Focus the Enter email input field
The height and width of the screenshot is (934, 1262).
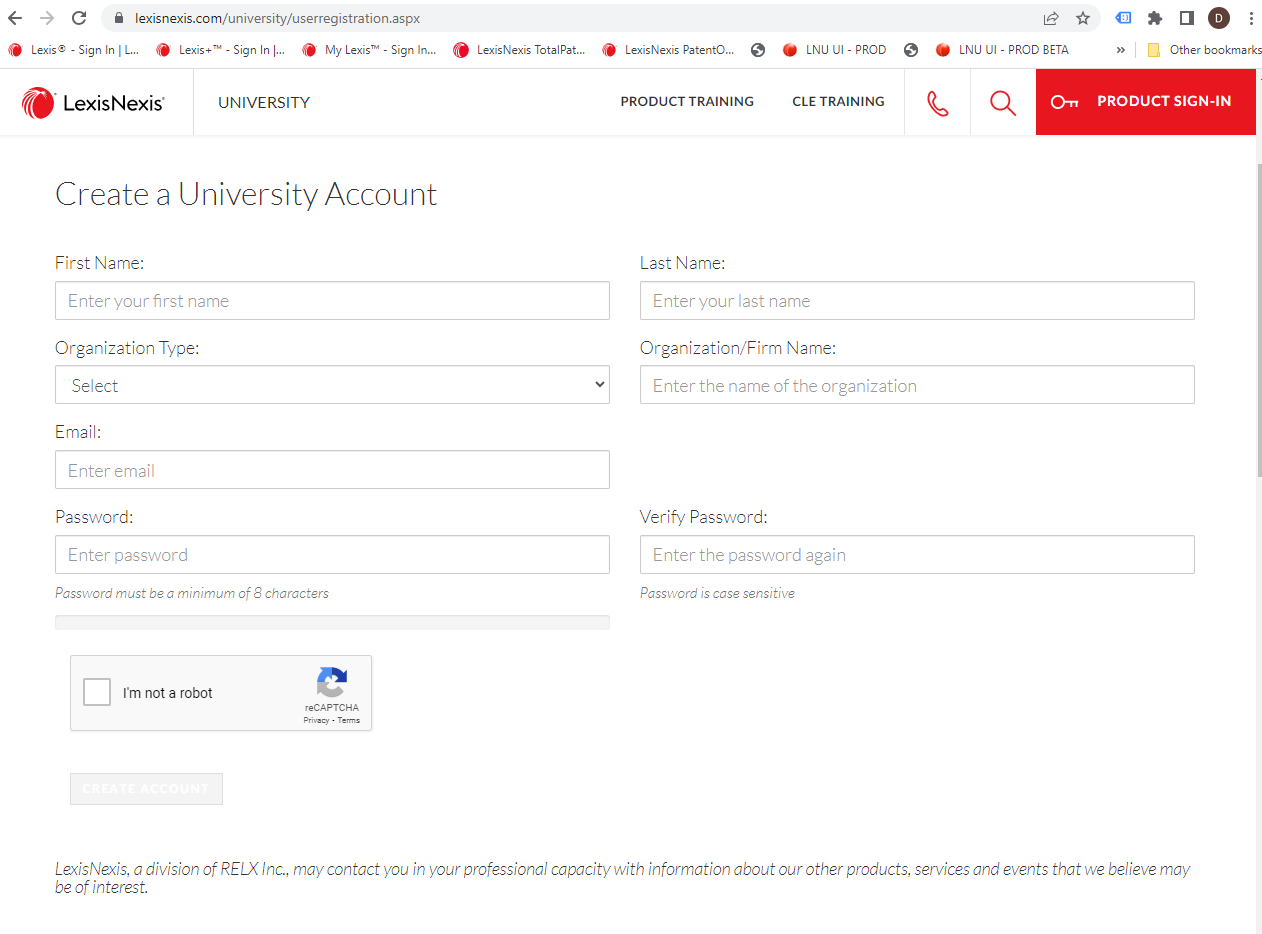pyautogui.click(x=332, y=470)
